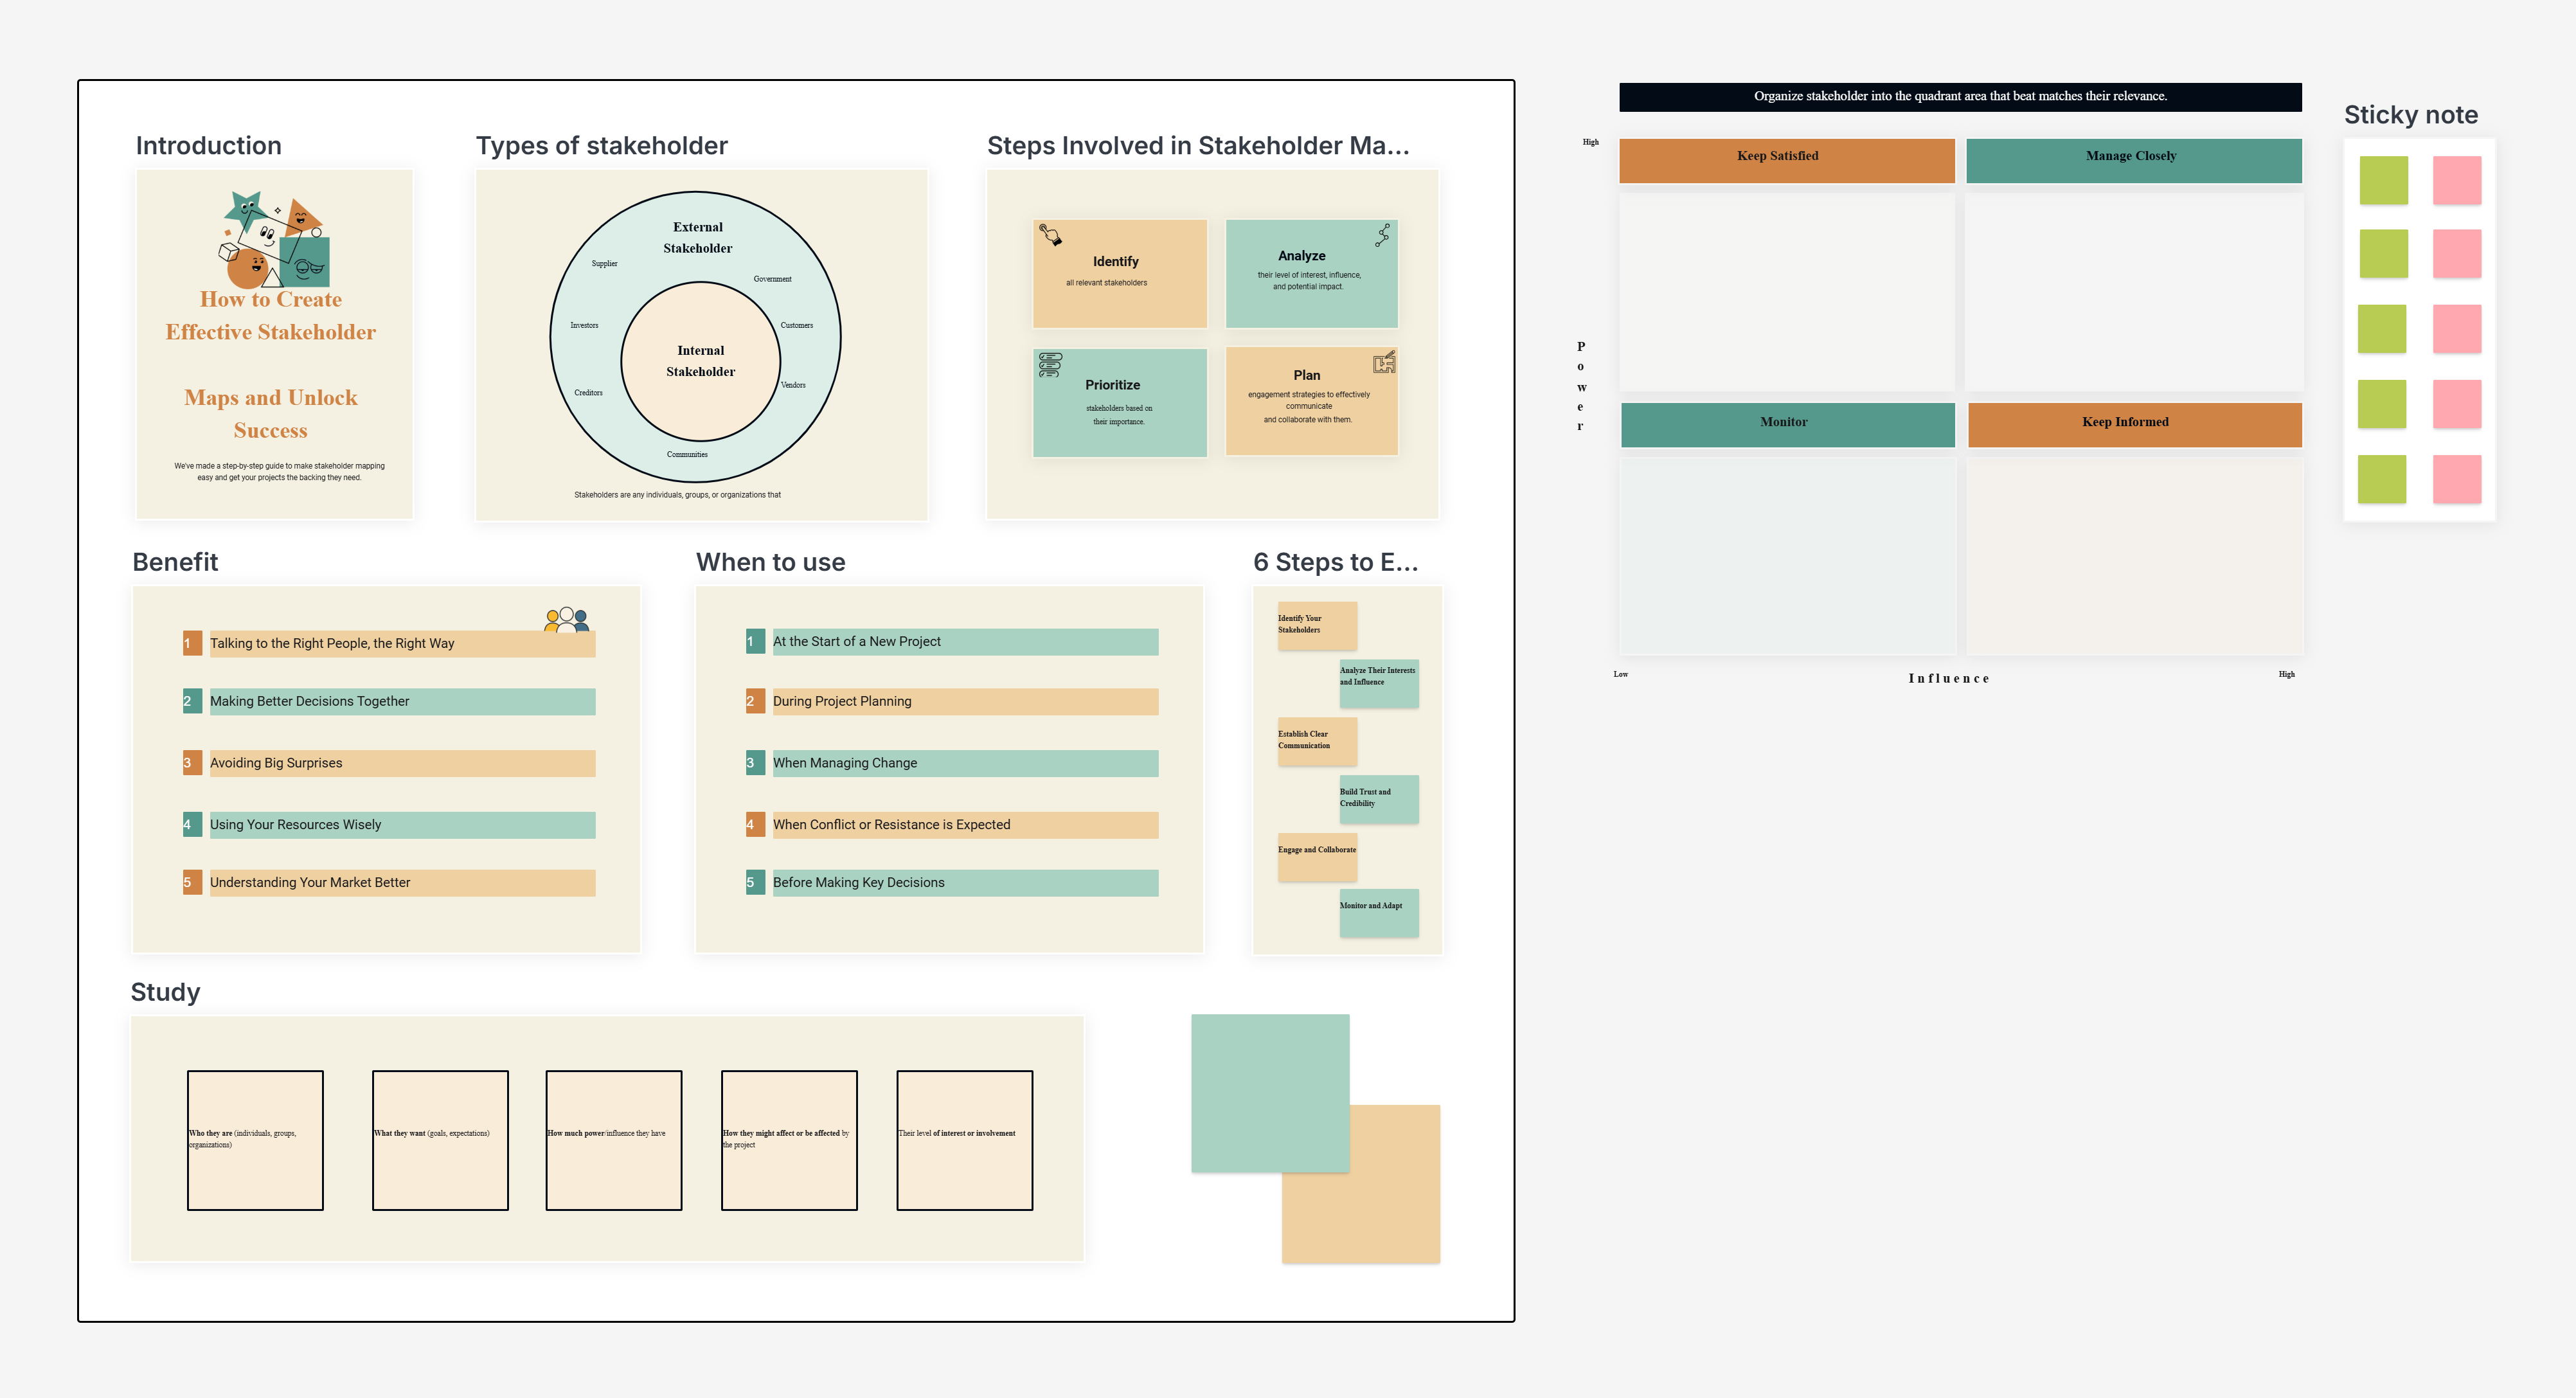The image size is (2576, 1398).
Task: Click the list icon on Prioritize card
Action: click(x=1050, y=365)
